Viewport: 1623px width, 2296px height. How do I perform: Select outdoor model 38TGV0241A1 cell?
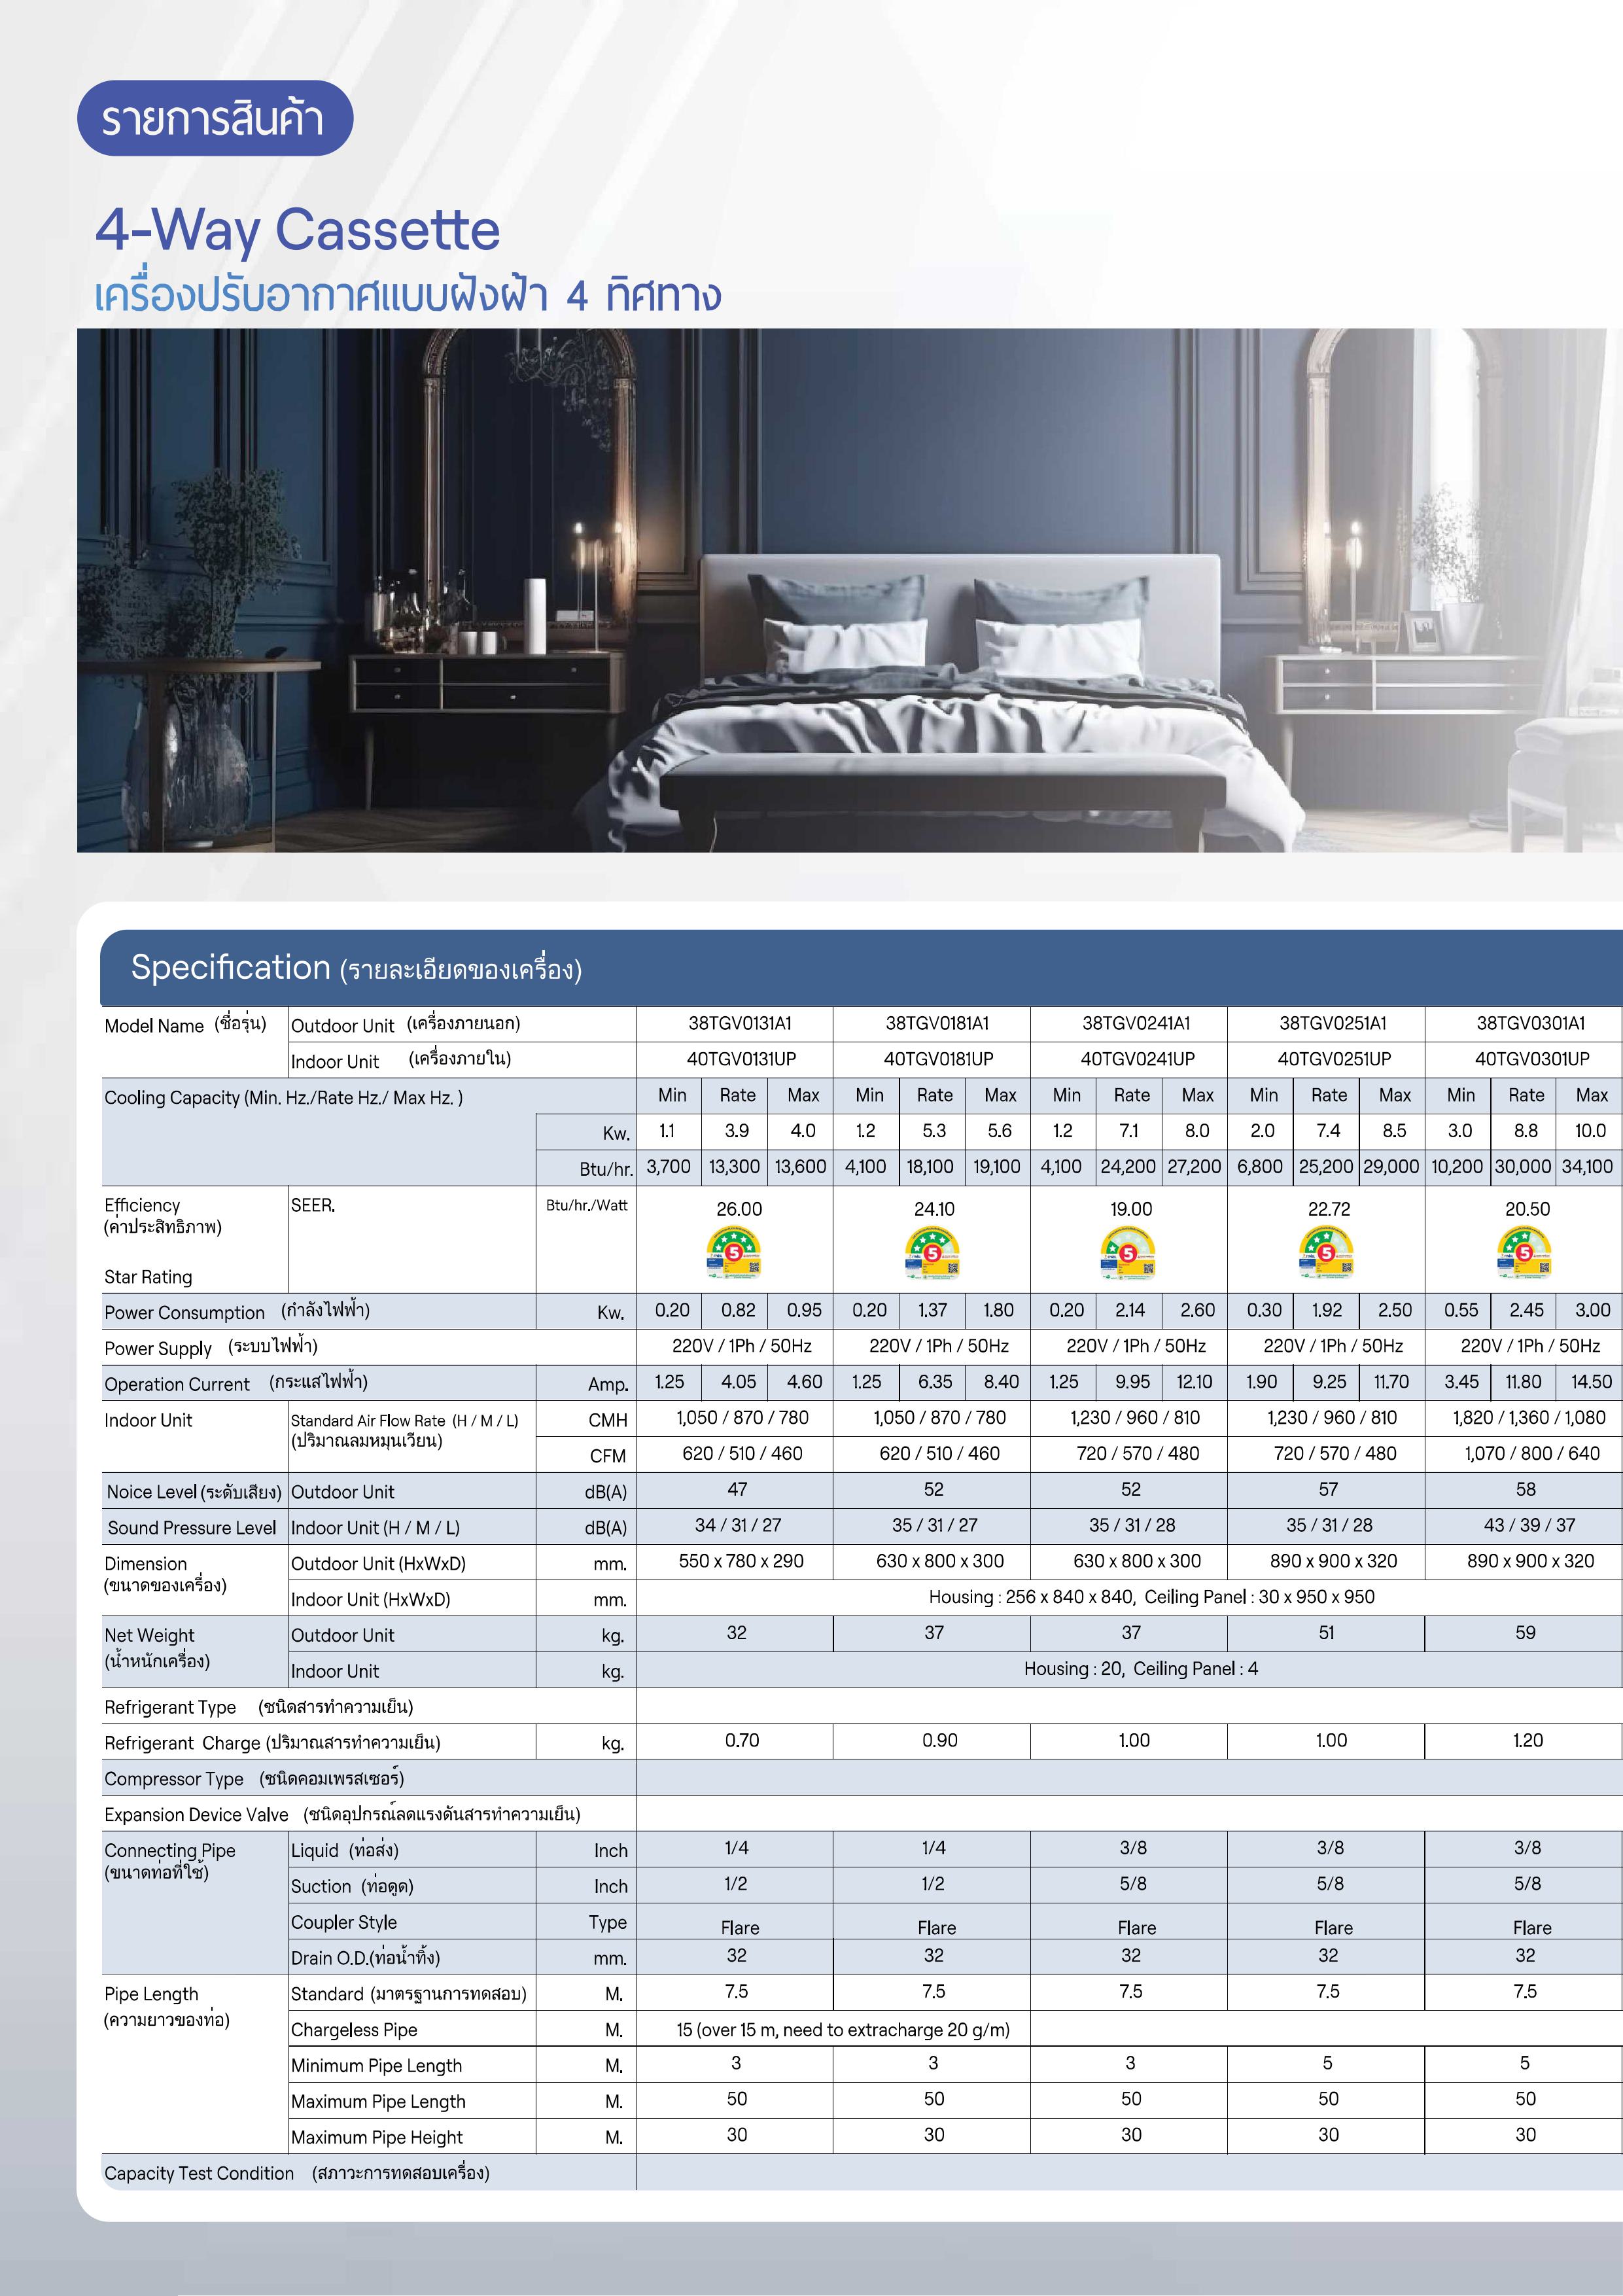point(1135,1023)
